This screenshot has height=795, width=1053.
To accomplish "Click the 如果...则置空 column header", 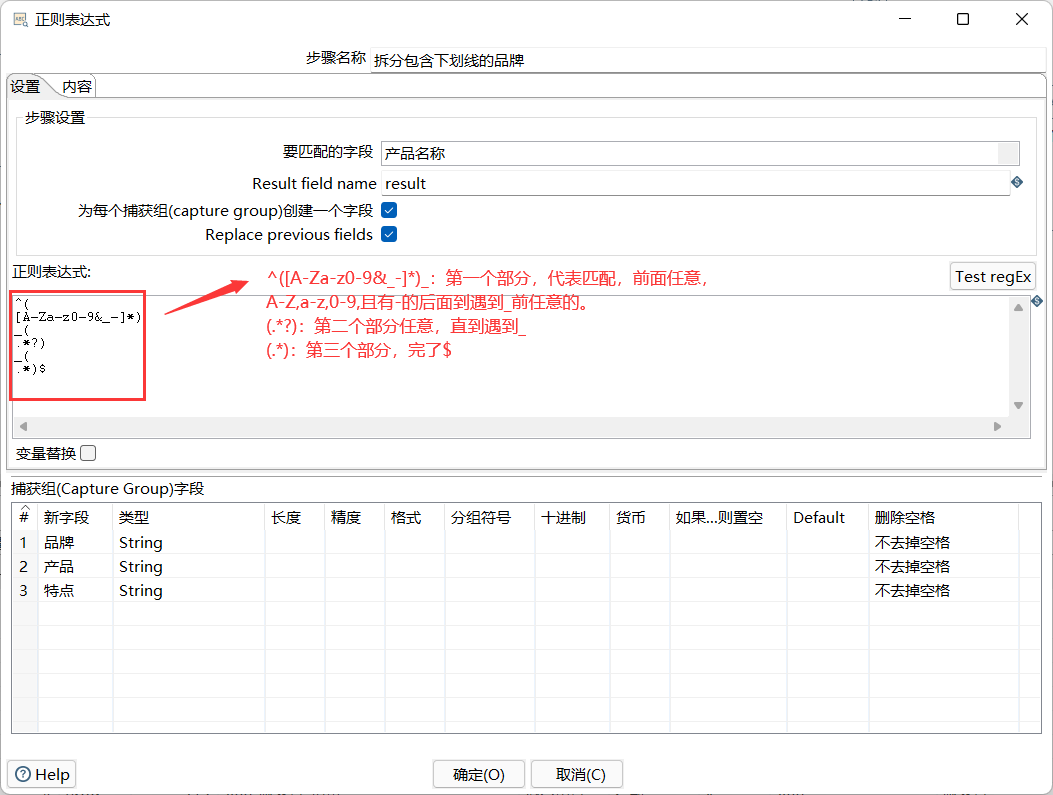I will coord(728,518).
